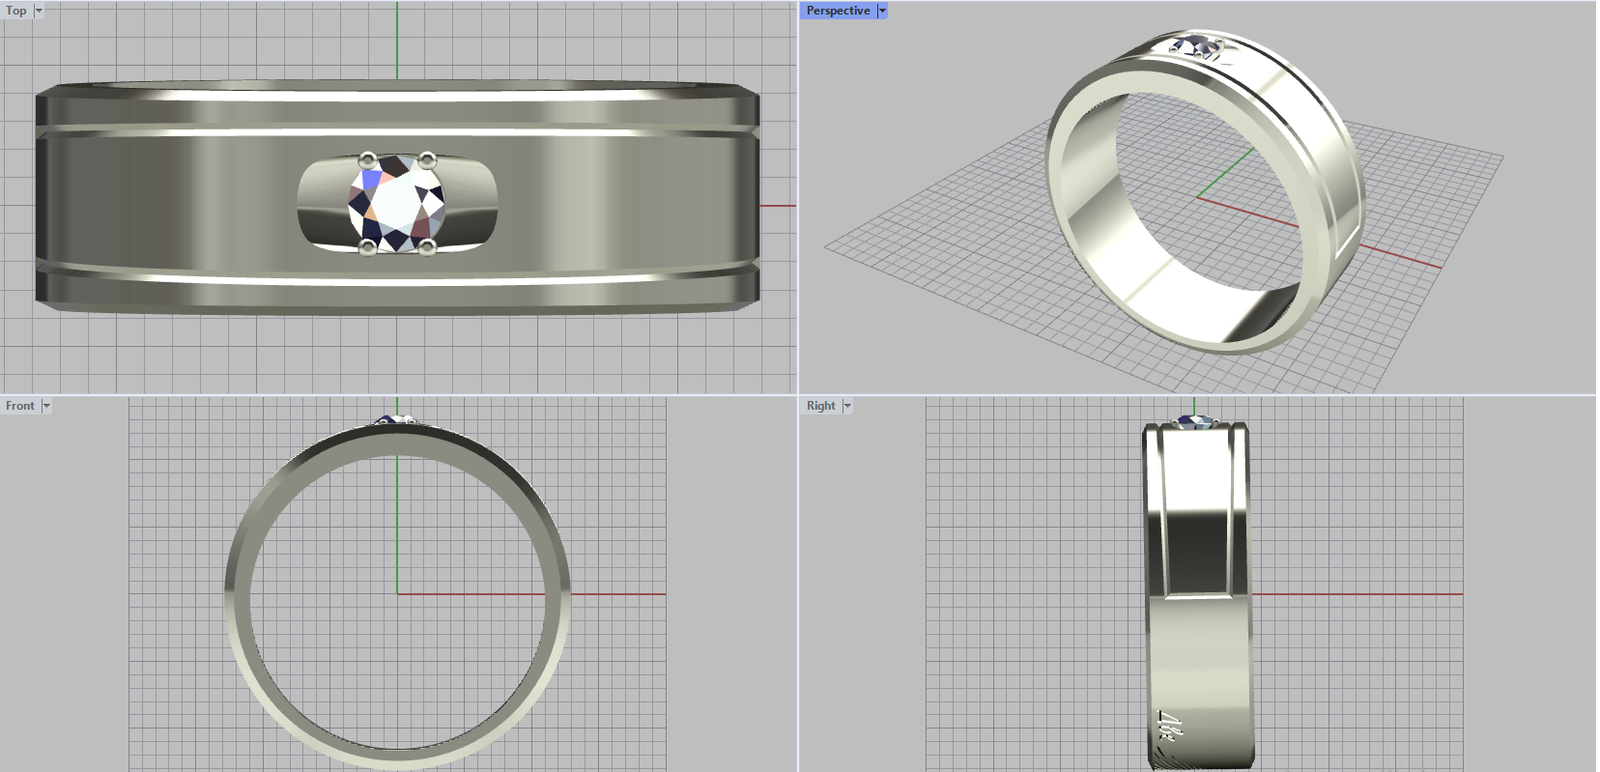This screenshot has height=772, width=1600.
Task: Open the Top viewport dropdown arrow
Action: click(39, 11)
